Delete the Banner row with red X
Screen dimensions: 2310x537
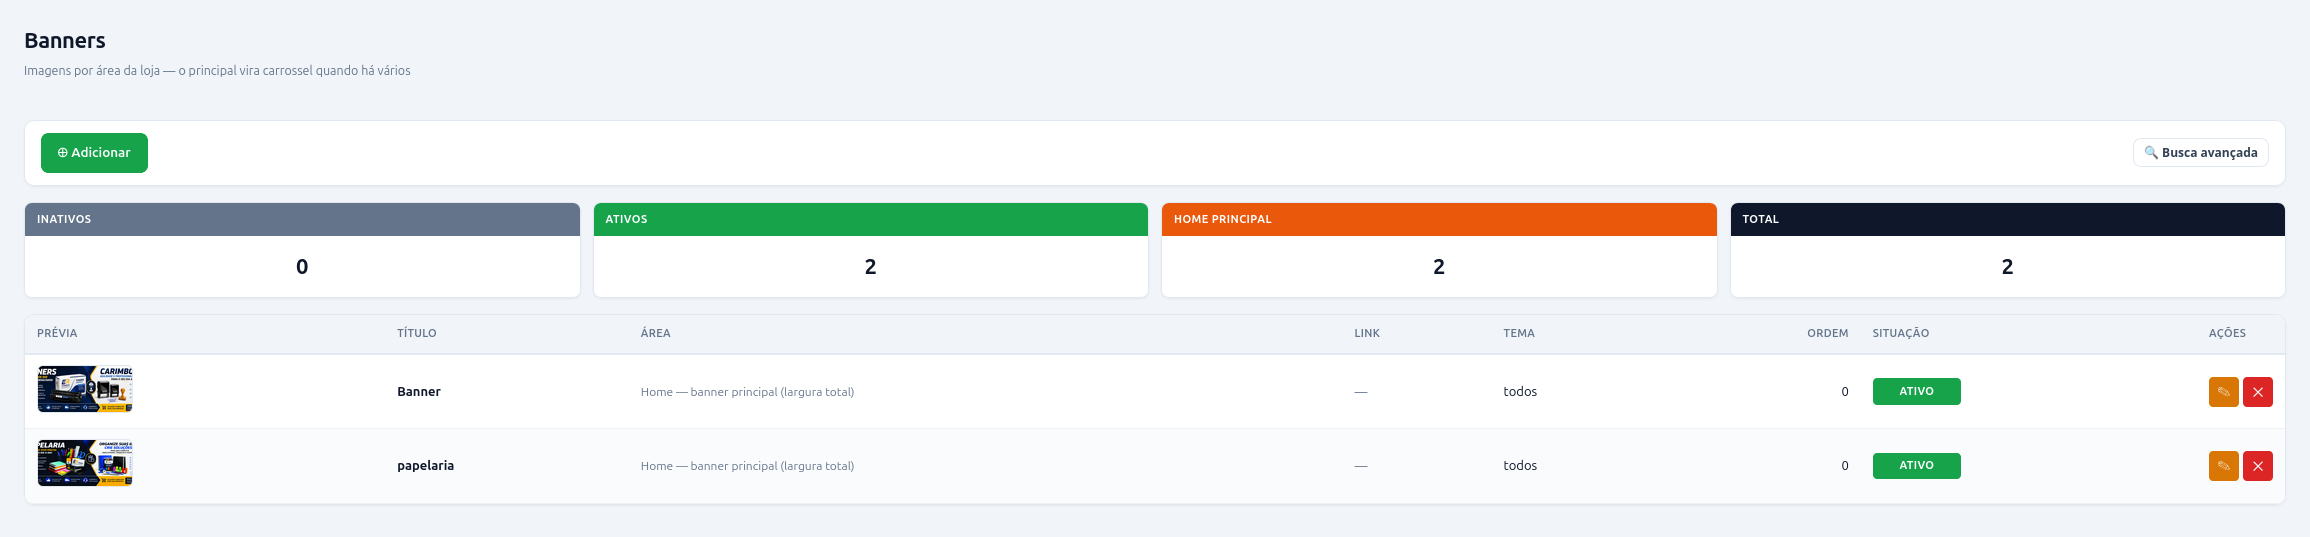(2257, 392)
